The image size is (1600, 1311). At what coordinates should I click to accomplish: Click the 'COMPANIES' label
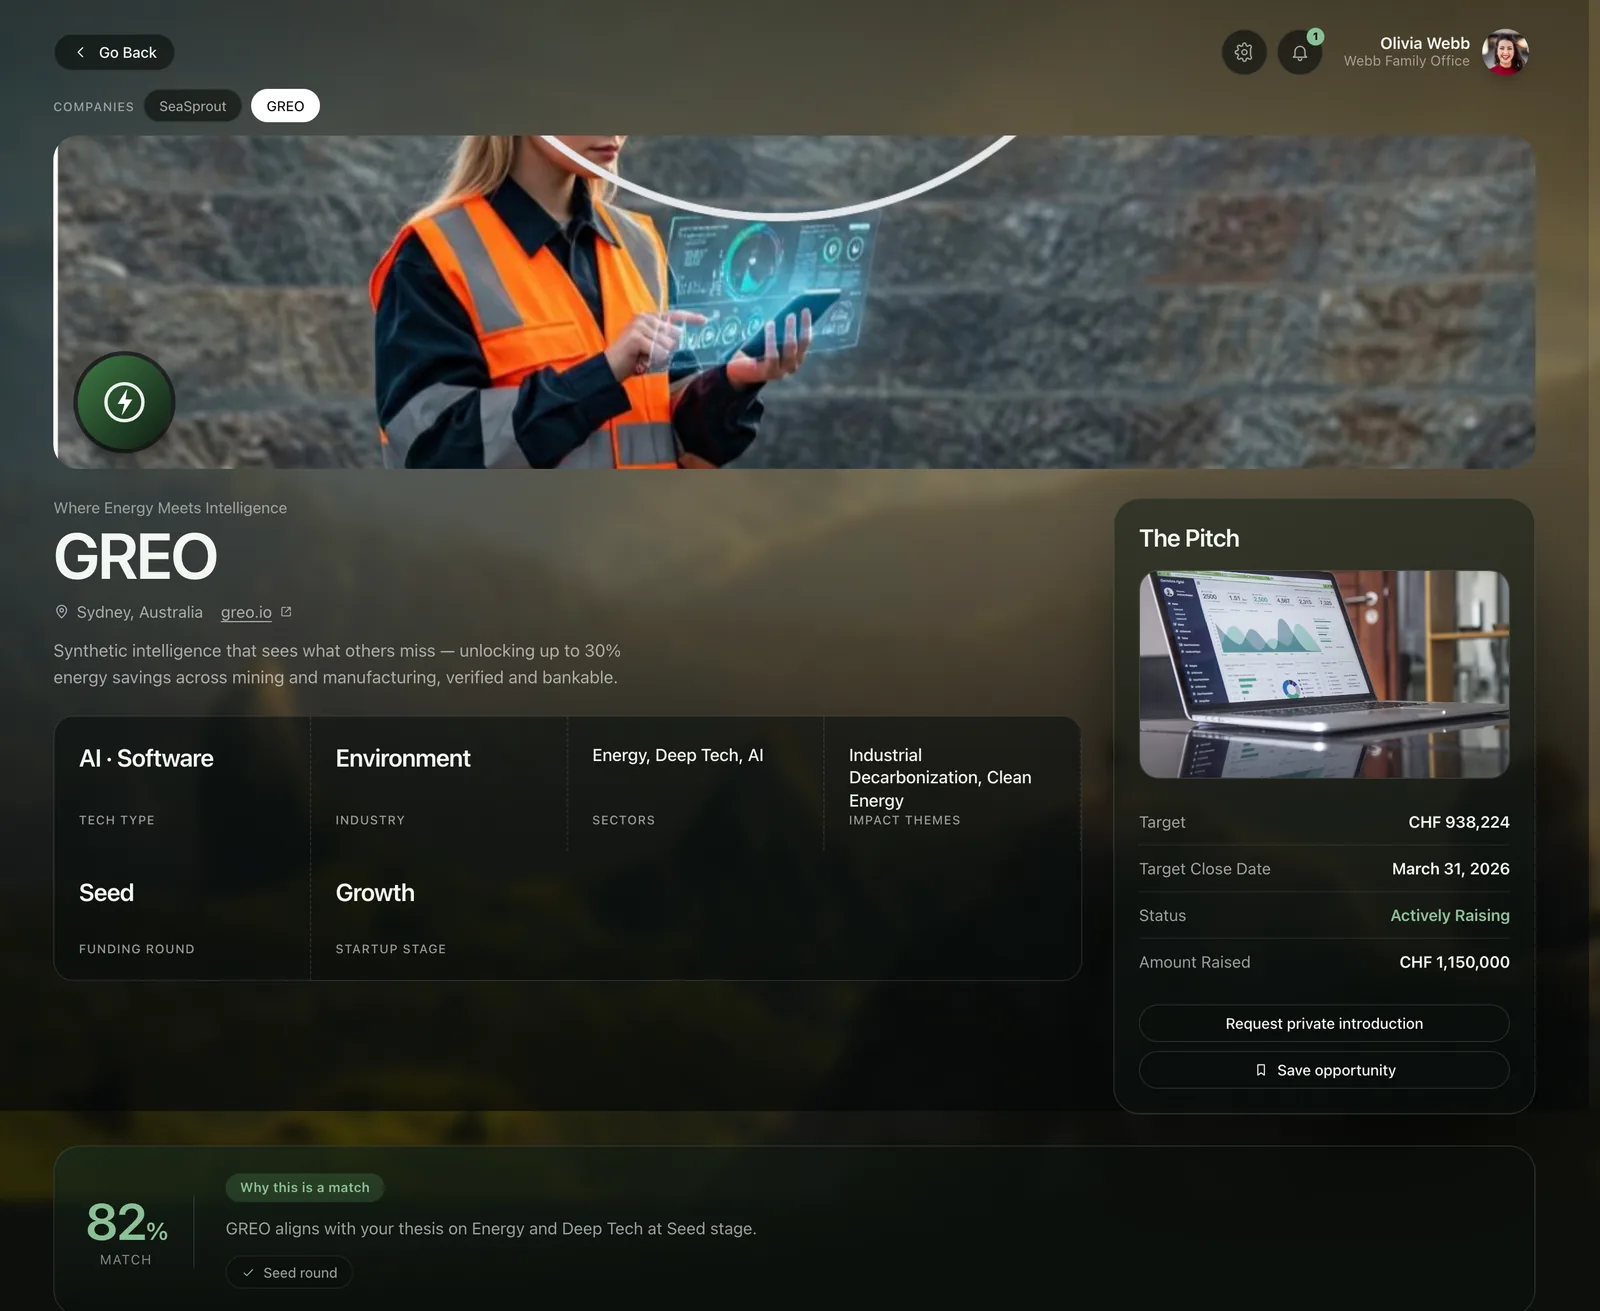(94, 107)
